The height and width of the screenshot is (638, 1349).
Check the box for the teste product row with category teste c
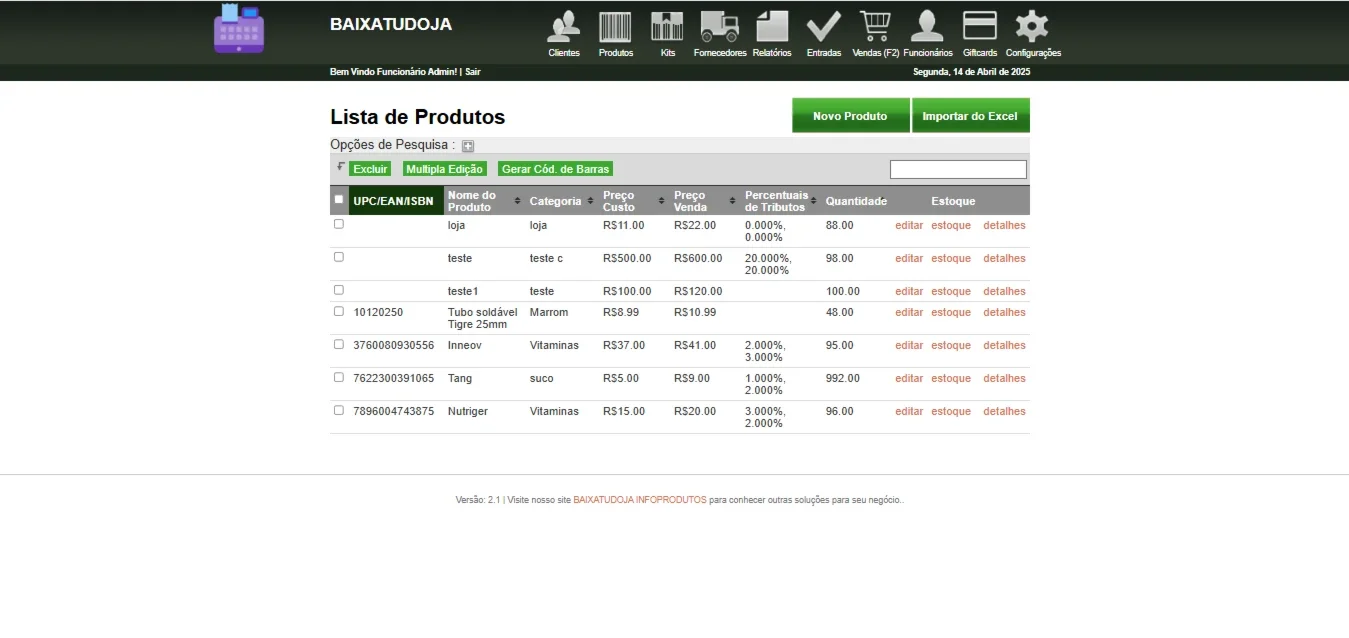click(339, 257)
